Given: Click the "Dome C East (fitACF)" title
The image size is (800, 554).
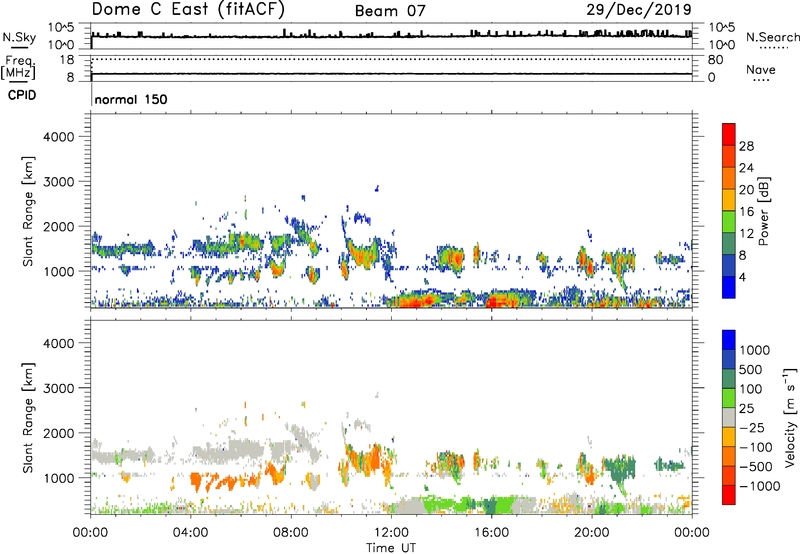Looking at the screenshot, I should [x=188, y=10].
